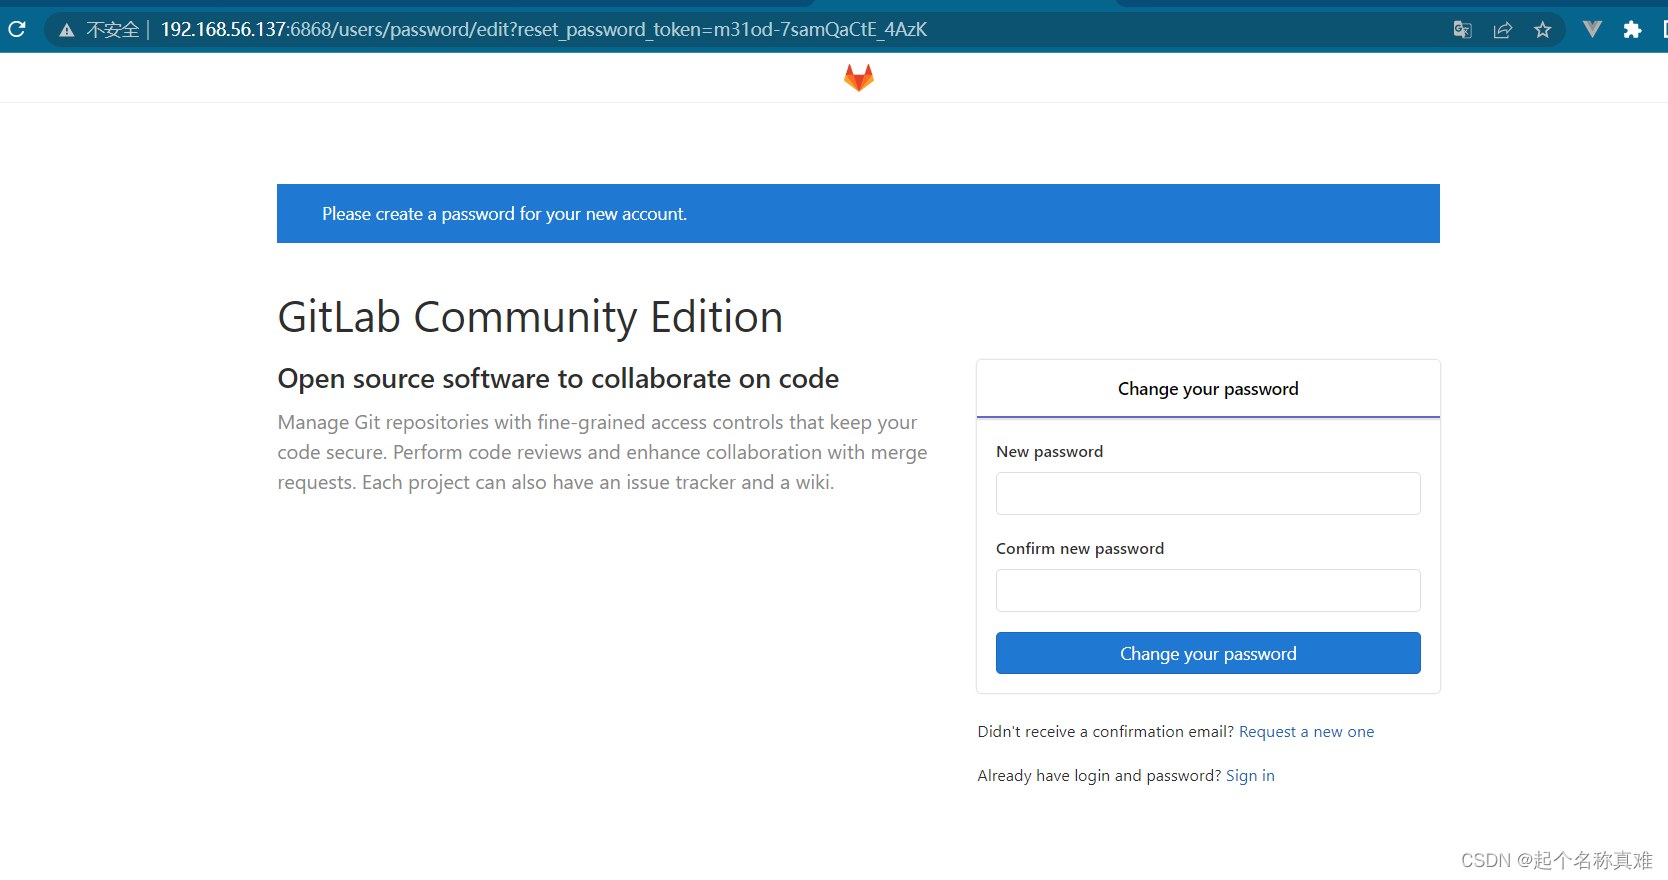Click the insecure site warning triangle icon

point(67,30)
